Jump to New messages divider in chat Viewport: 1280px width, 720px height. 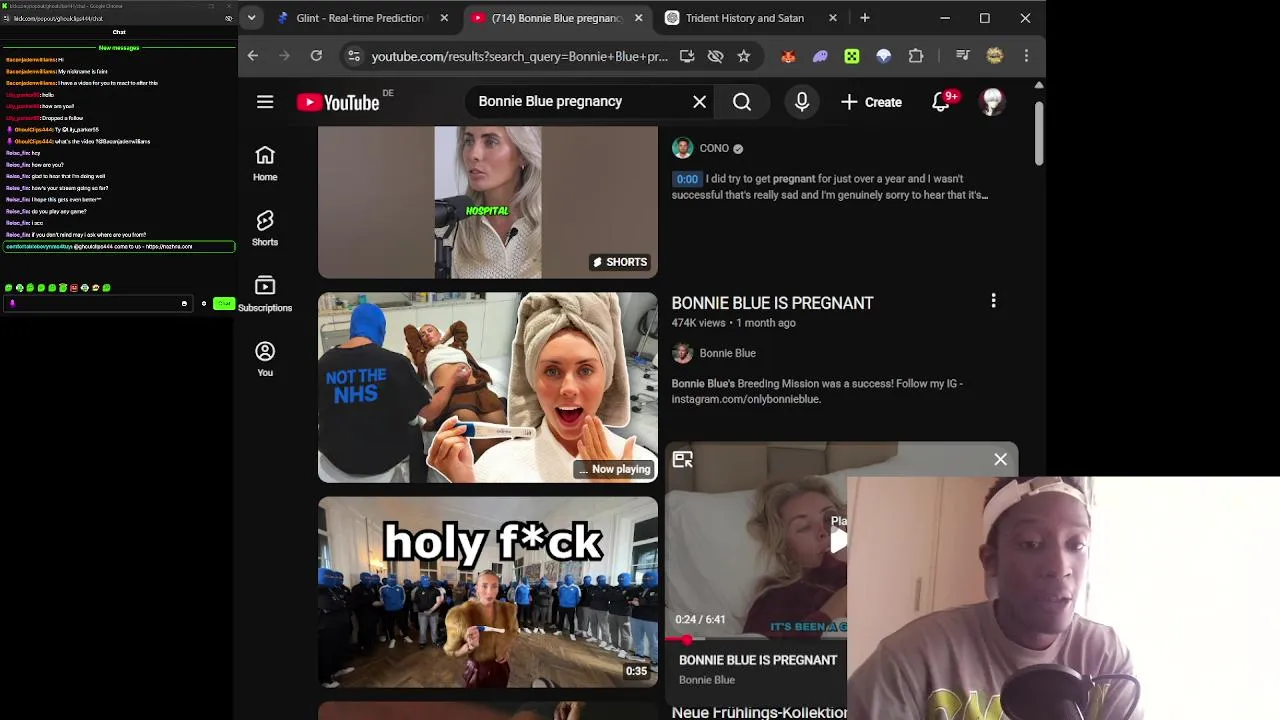tap(119, 48)
